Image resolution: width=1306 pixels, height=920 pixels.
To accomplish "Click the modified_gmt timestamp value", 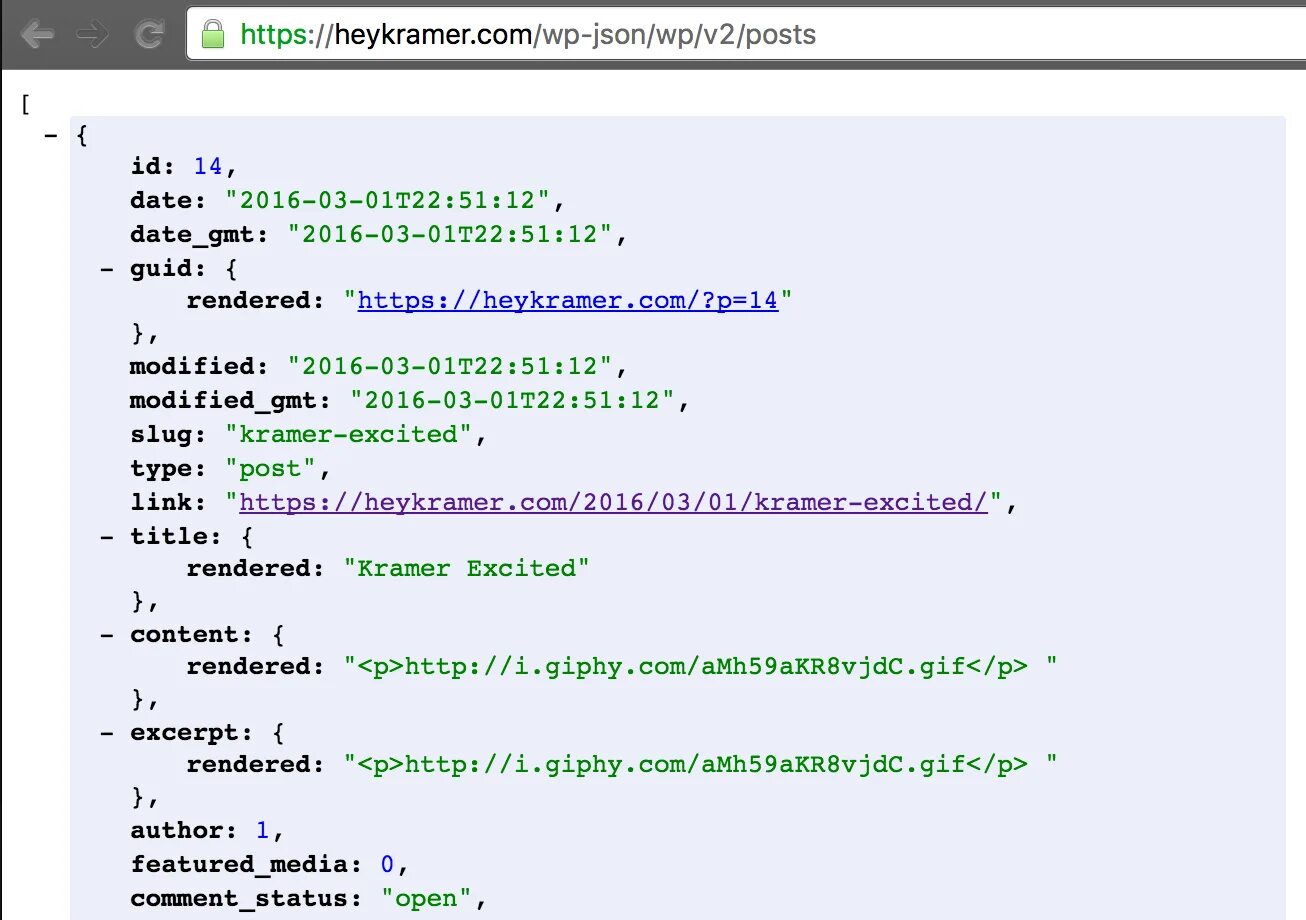I will pos(513,400).
